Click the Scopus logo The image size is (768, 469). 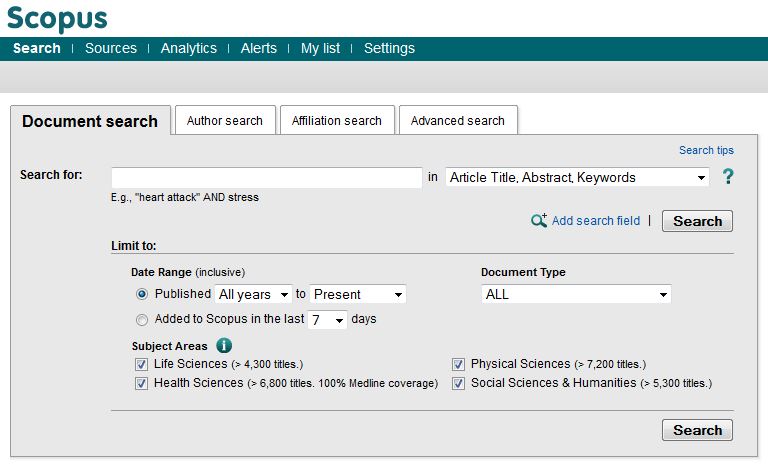57,19
